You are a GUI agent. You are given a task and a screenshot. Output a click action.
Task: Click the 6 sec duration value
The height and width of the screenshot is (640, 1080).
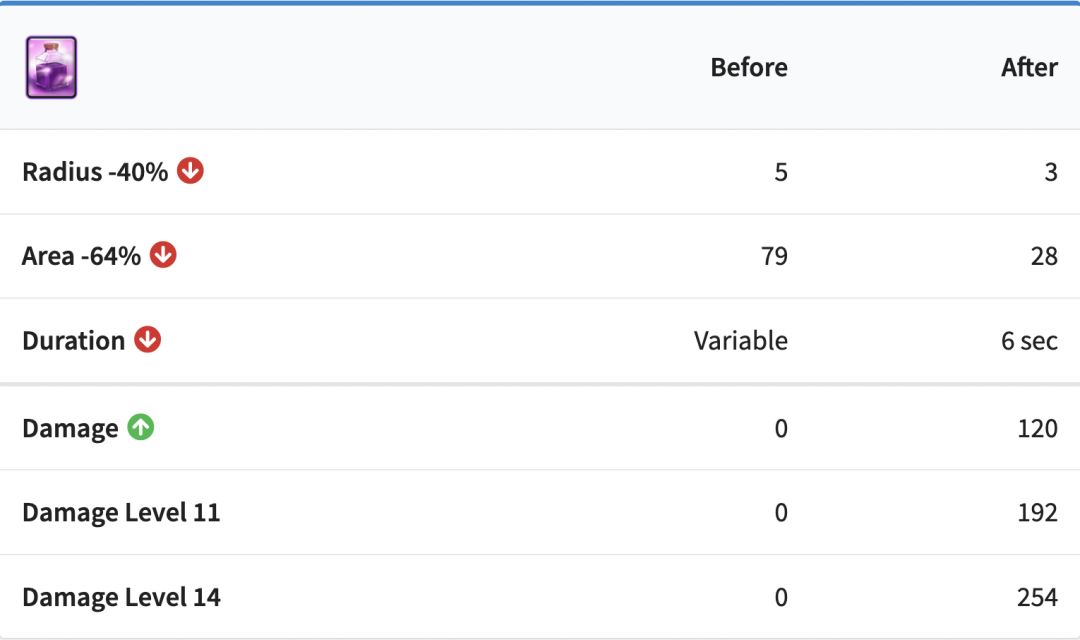pos(1029,341)
